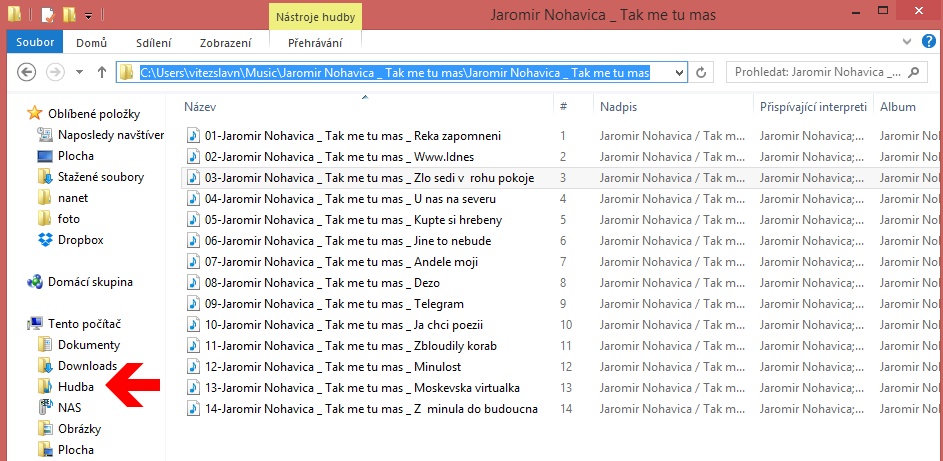Select the Hudba folder in sidebar

(x=75, y=387)
